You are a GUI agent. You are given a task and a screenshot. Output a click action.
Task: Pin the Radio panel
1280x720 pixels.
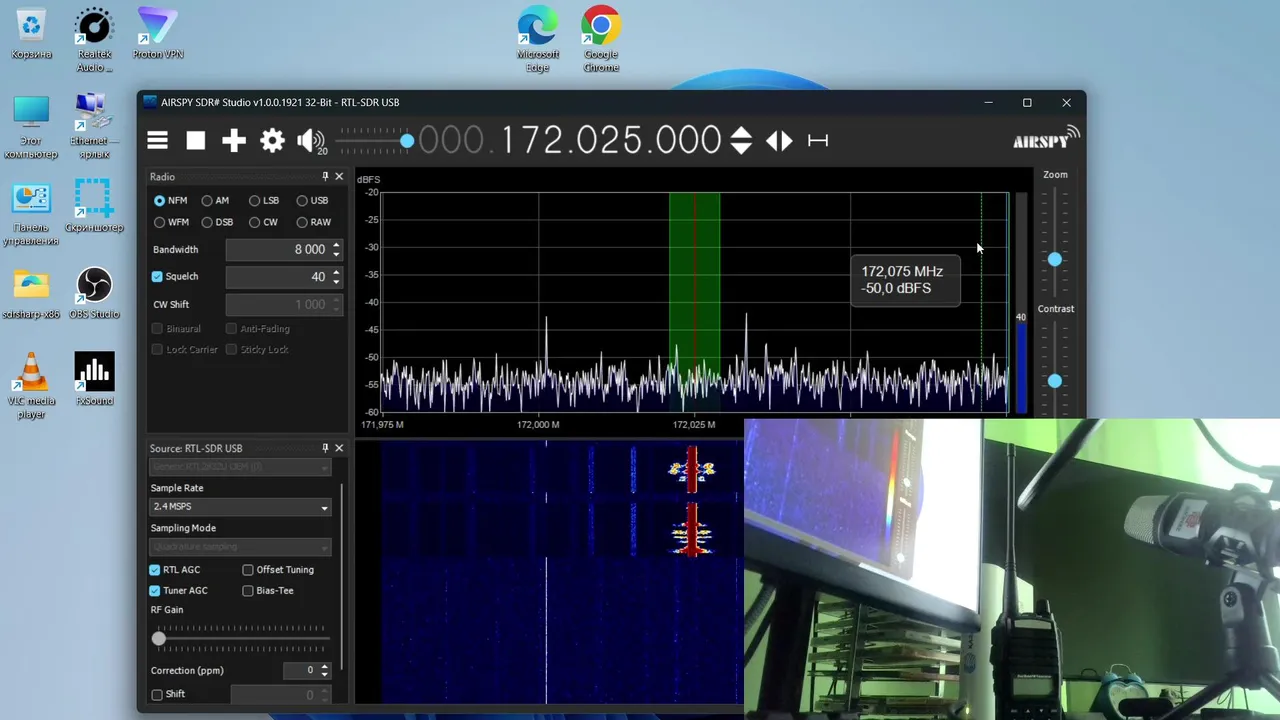325,176
